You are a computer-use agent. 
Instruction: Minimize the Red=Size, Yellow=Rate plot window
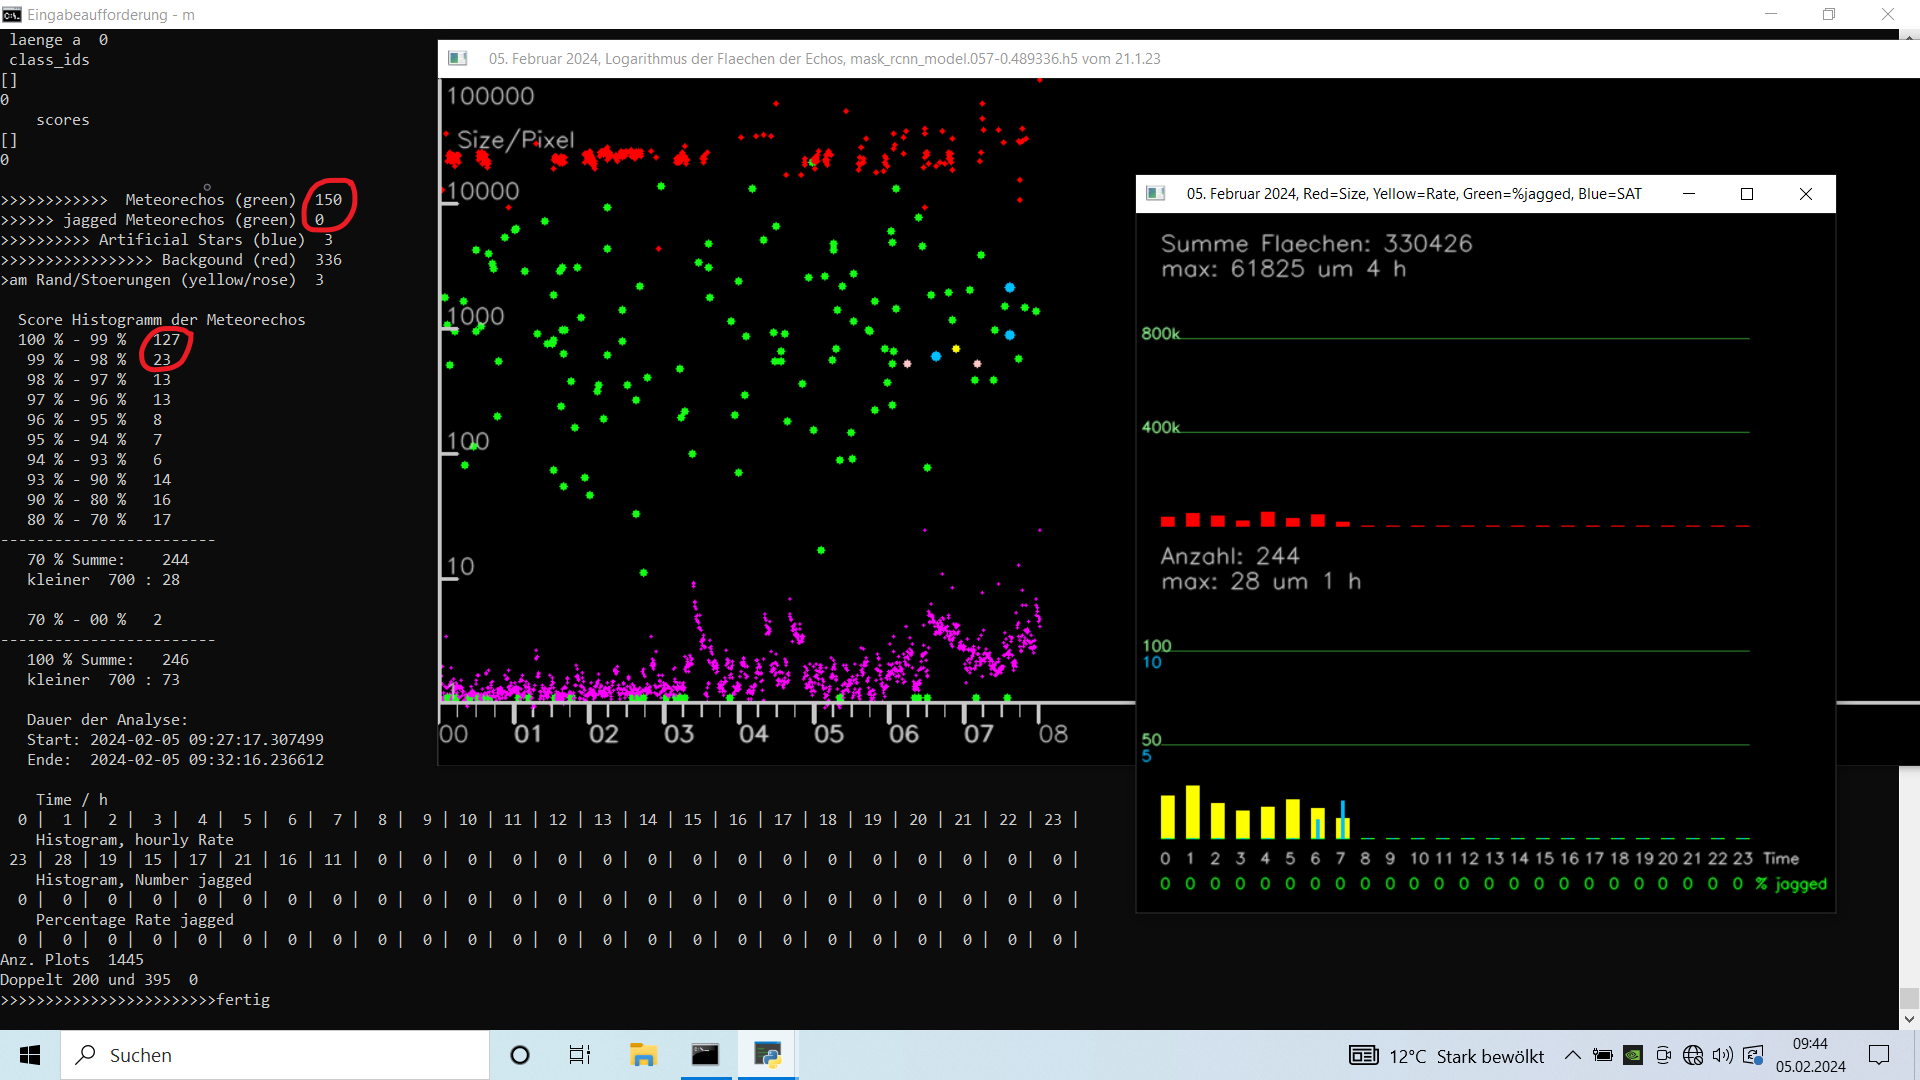[x=1689, y=194]
